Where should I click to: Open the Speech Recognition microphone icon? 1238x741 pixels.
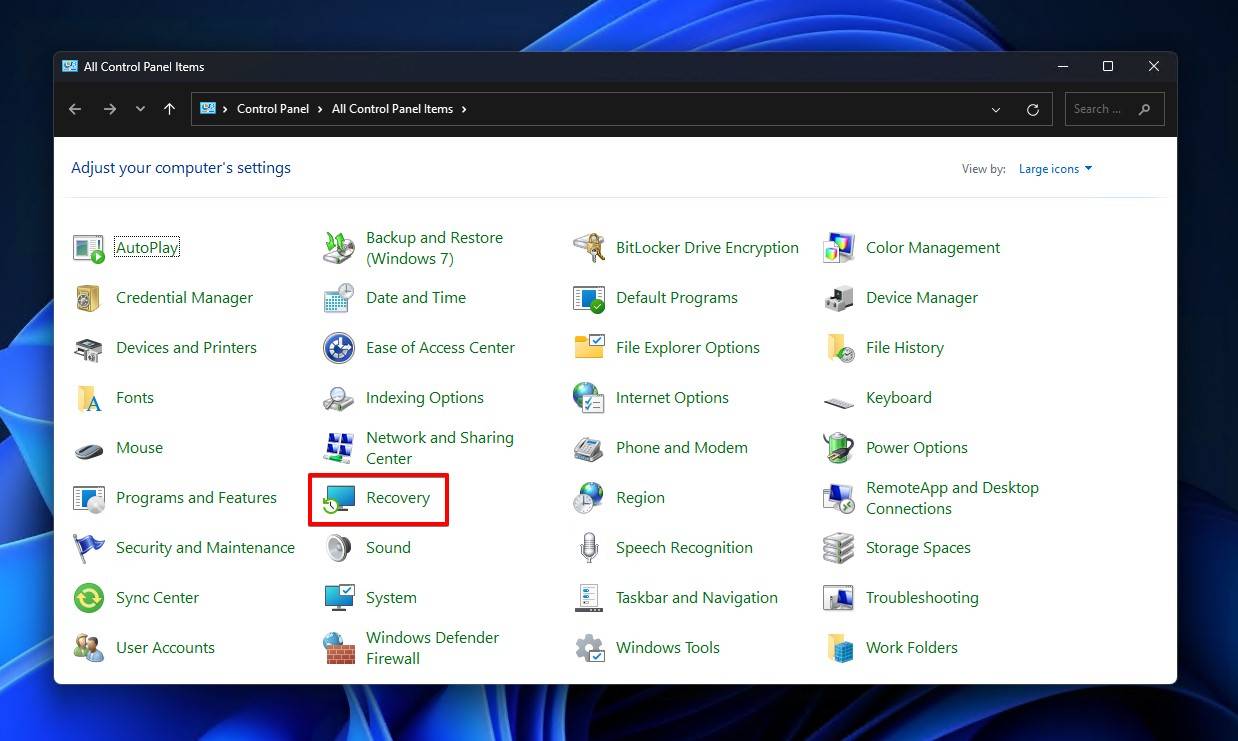[589, 548]
